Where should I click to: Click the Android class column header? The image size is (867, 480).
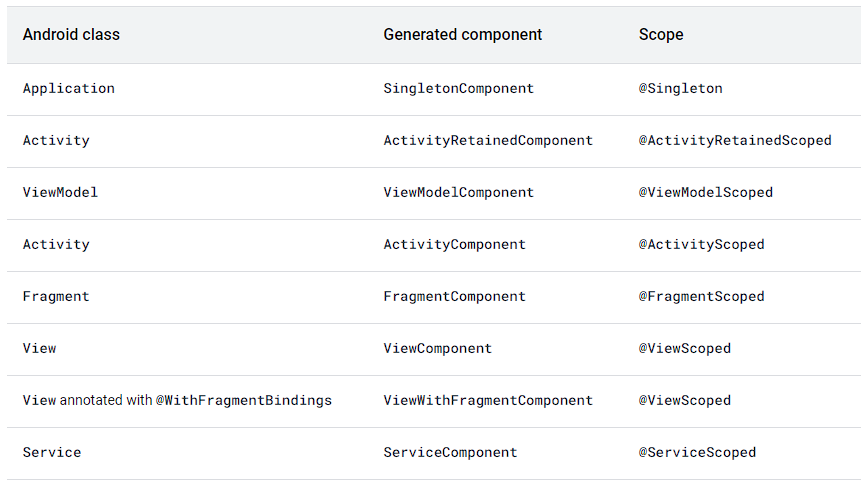[71, 35]
